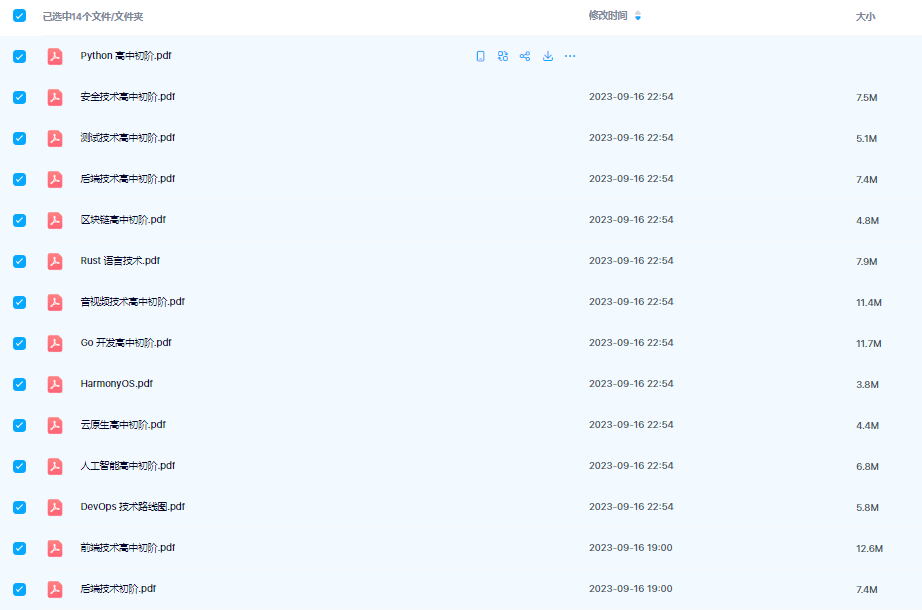This screenshot has width=922, height=610.
Task: Click size value 3.8M
Action: pyautogui.click(x=867, y=385)
